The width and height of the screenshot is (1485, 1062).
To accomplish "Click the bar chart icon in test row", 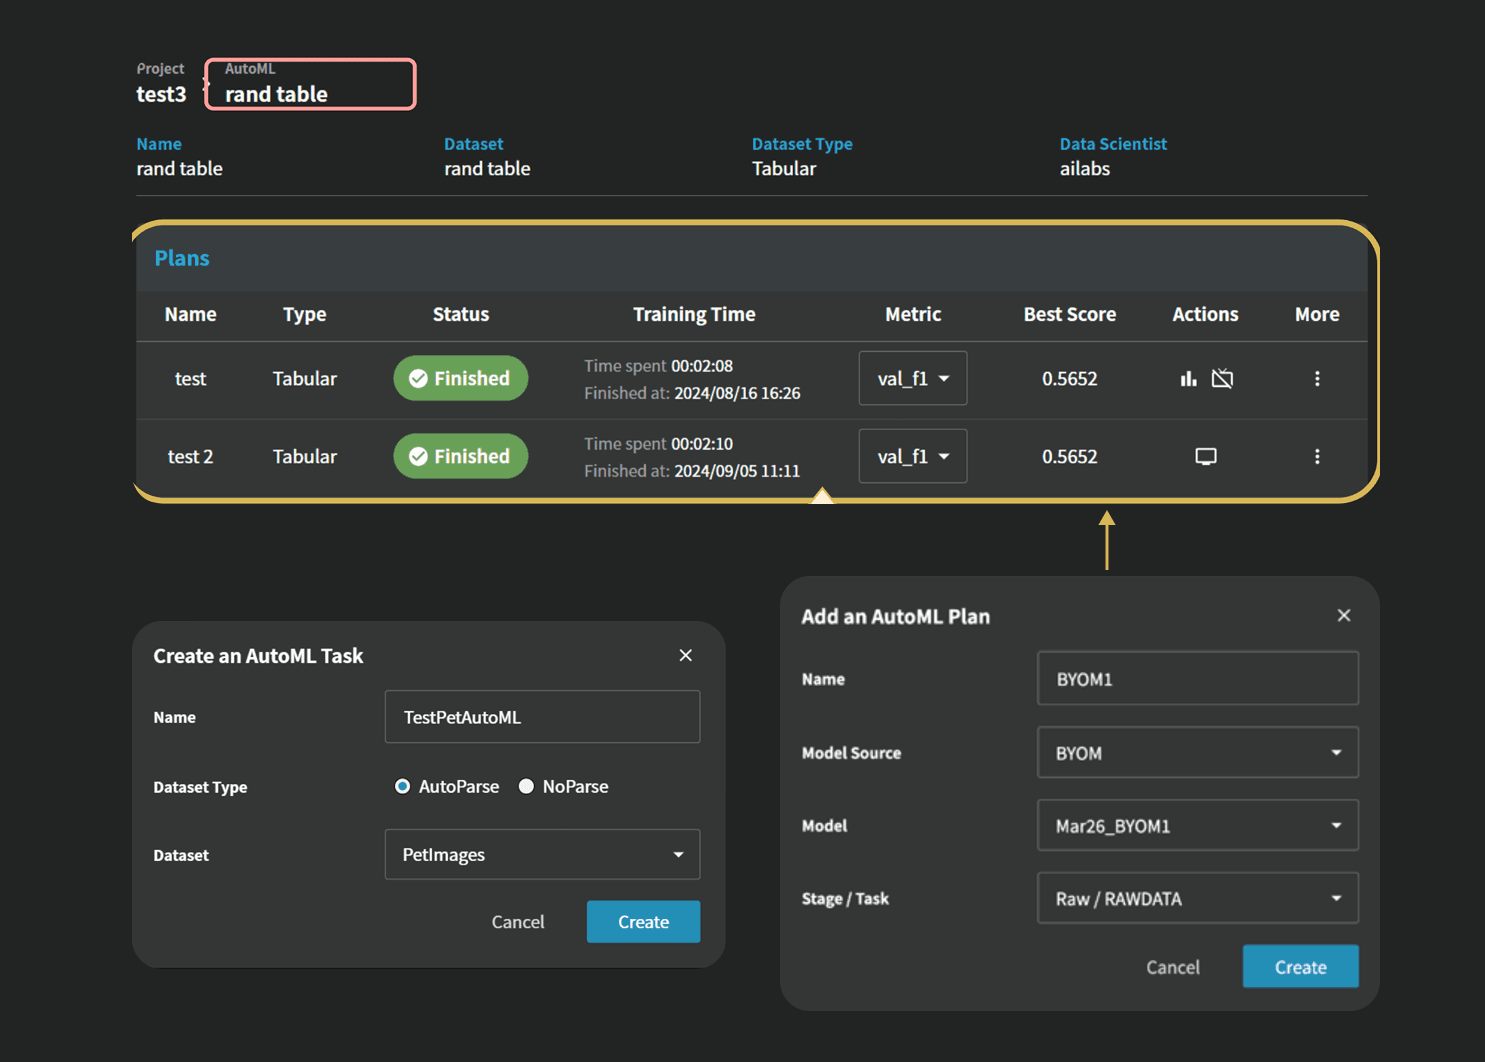I will coord(1188,378).
